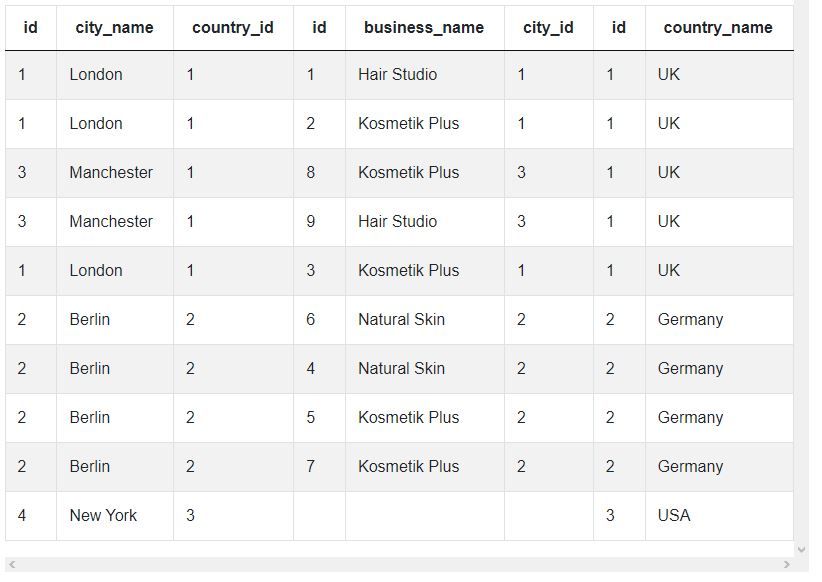Select the Germany cell in last Berlin row

[x=690, y=467]
